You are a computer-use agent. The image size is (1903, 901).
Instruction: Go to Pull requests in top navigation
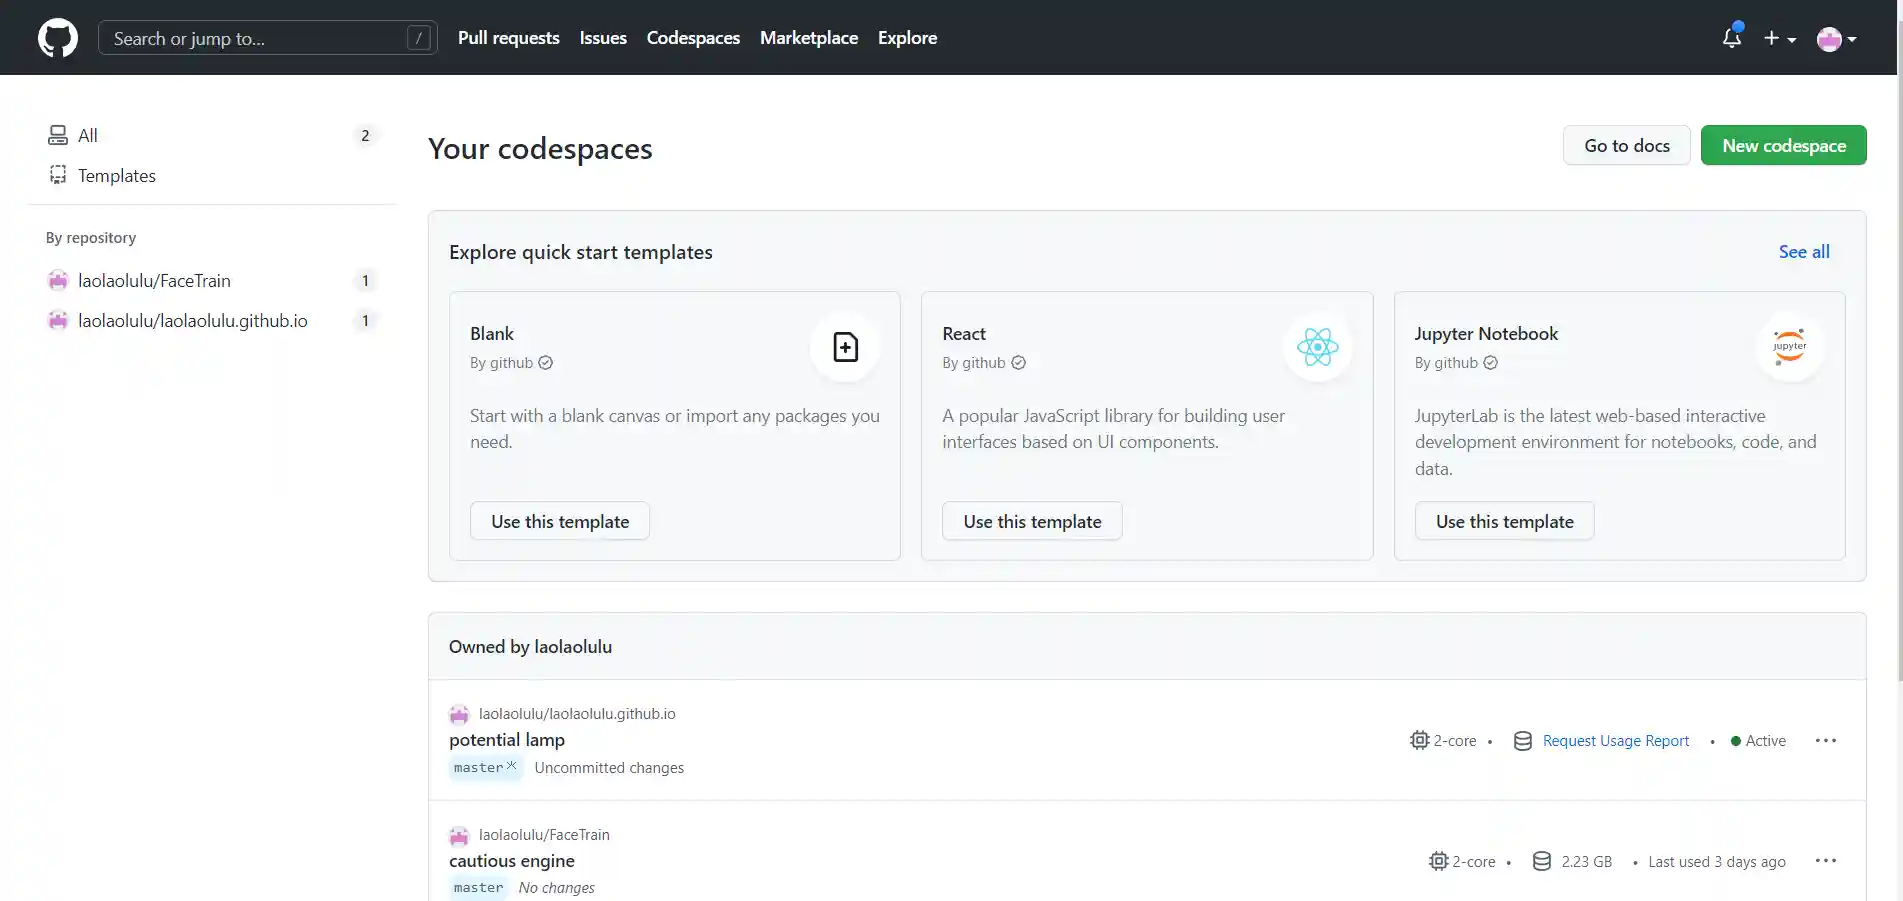coord(508,38)
